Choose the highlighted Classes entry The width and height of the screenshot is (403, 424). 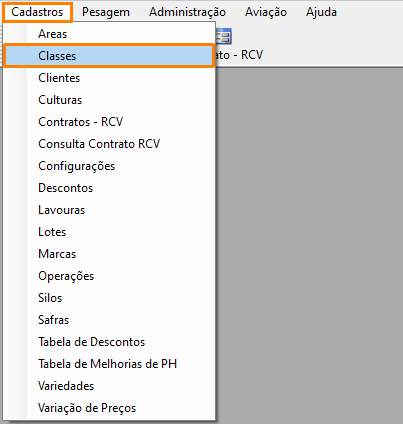tap(109, 56)
